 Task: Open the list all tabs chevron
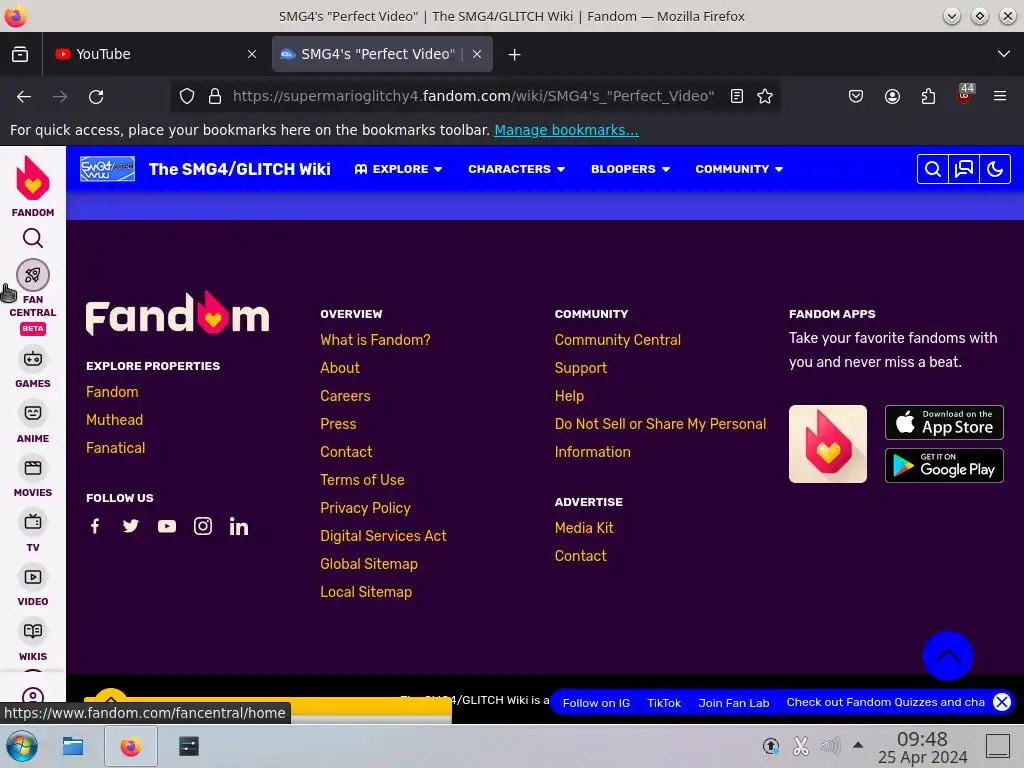tap(1004, 54)
